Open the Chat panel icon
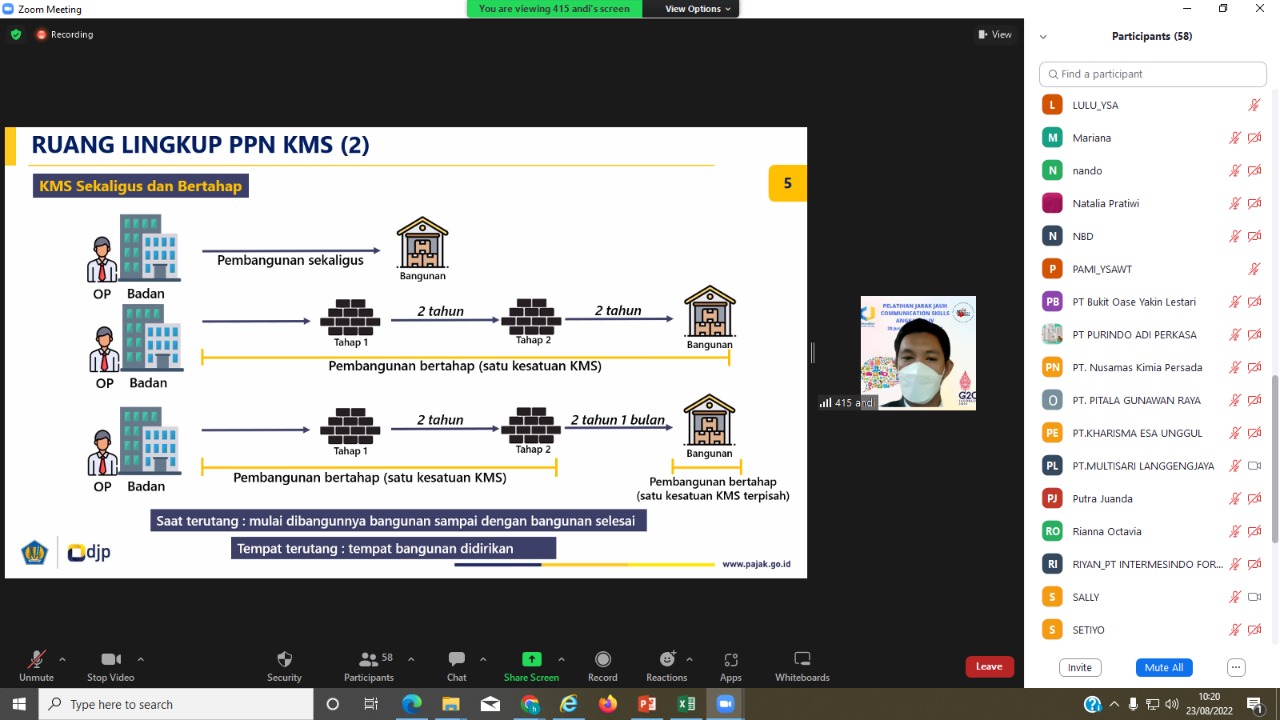Viewport: 1280px width, 720px height. 456,660
